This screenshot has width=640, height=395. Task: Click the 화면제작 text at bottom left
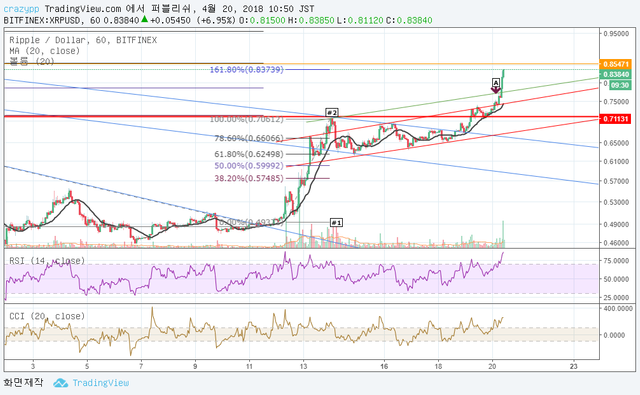[23, 382]
